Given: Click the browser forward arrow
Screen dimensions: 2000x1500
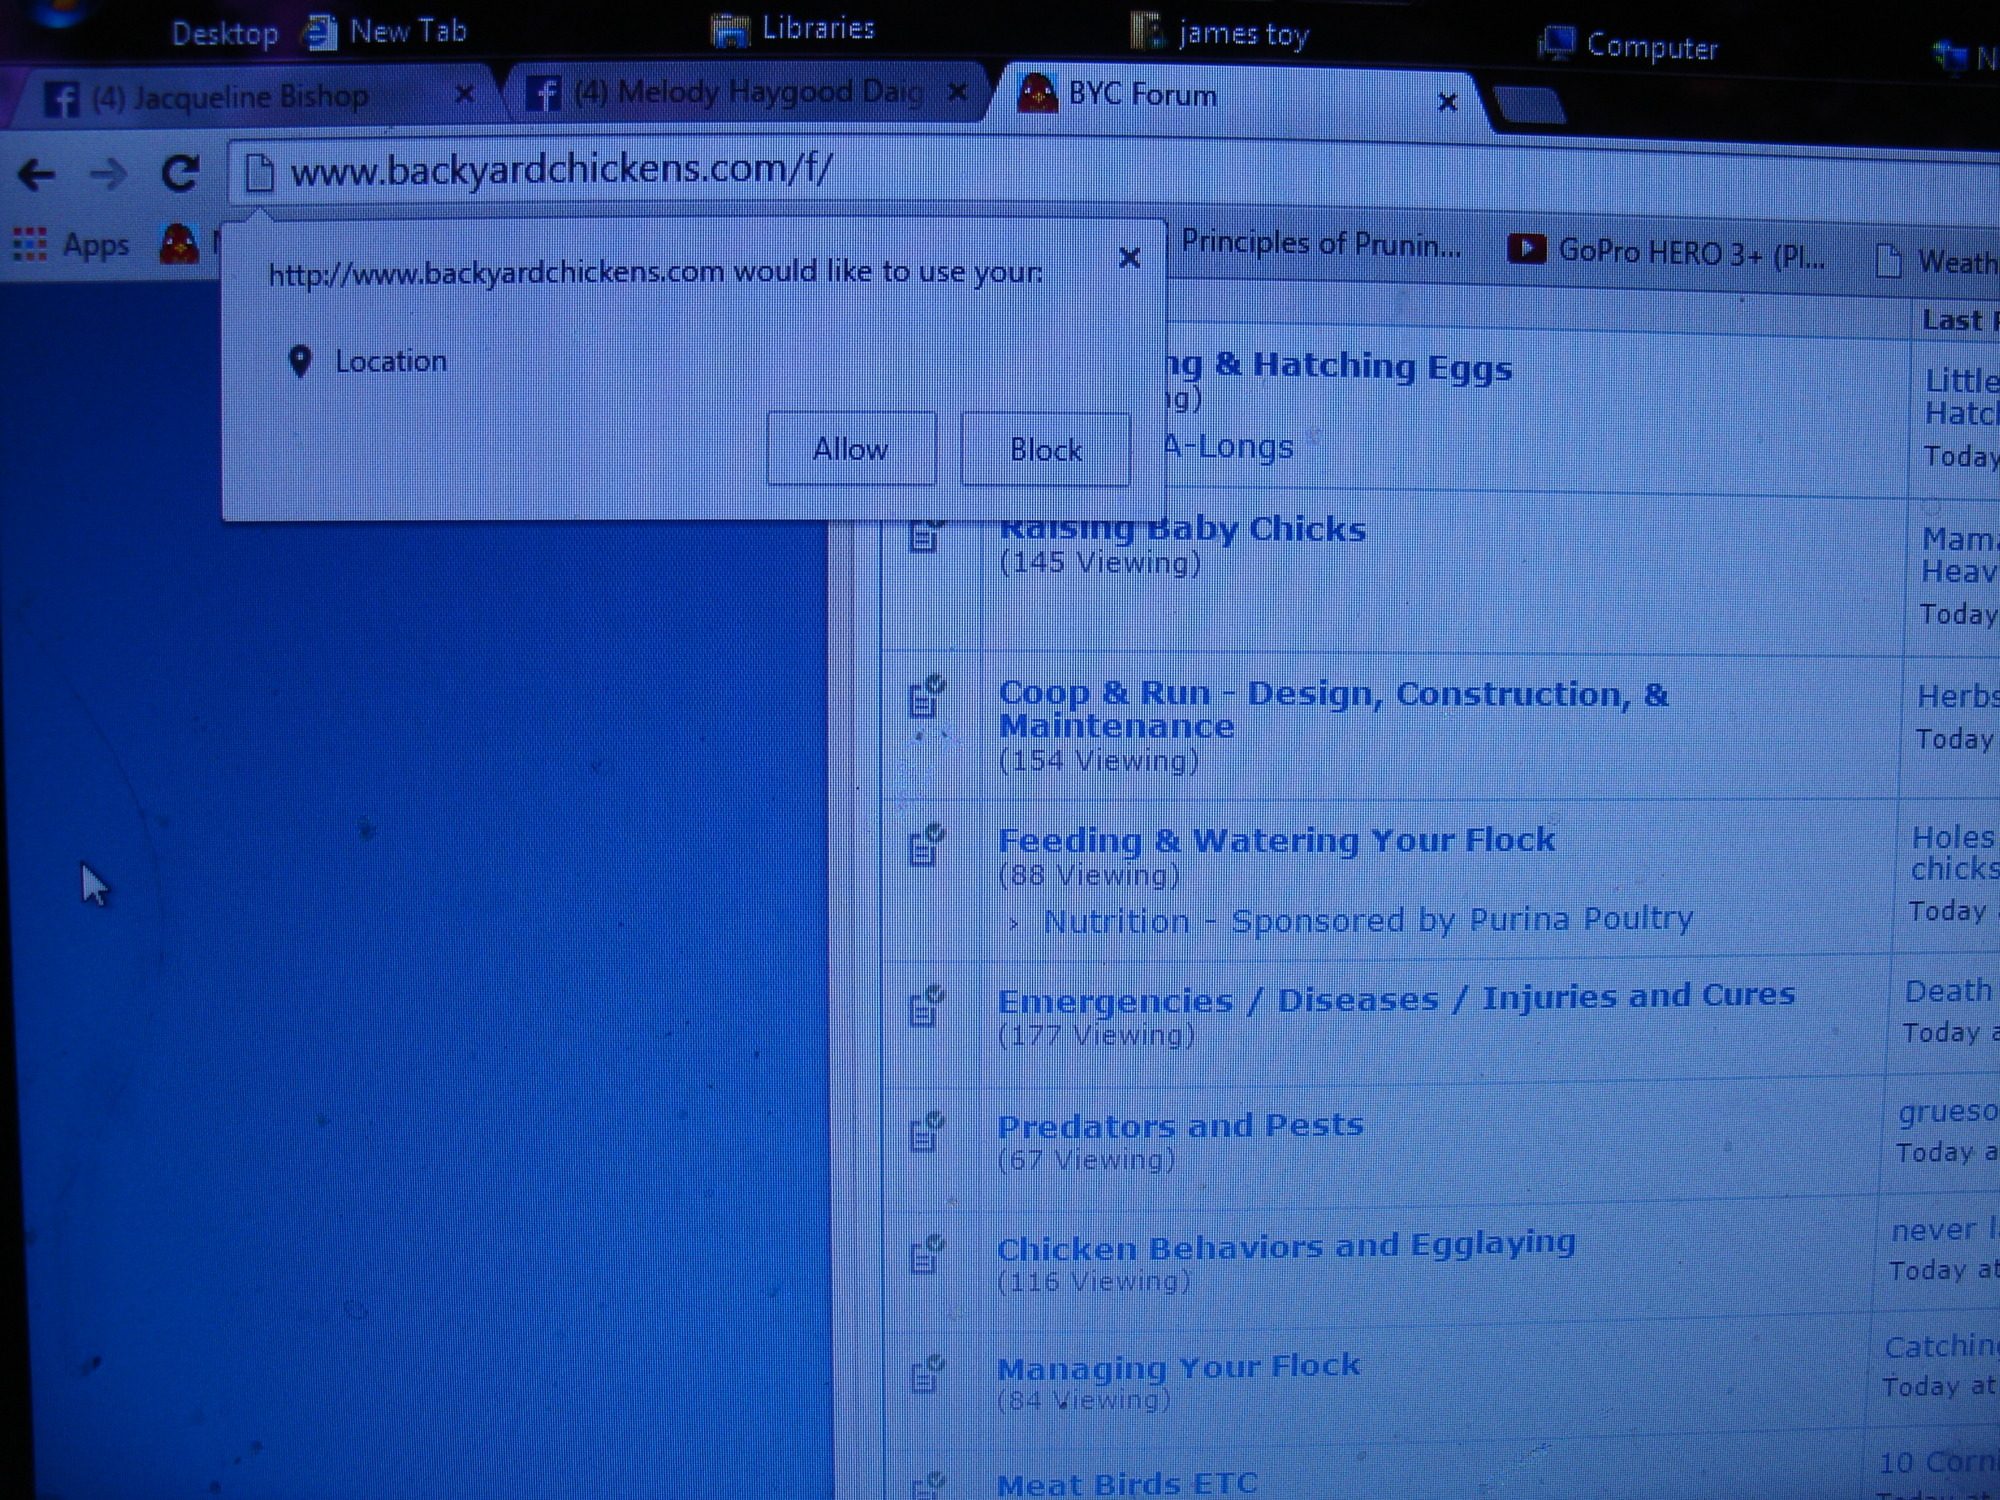Looking at the screenshot, I should [108, 176].
